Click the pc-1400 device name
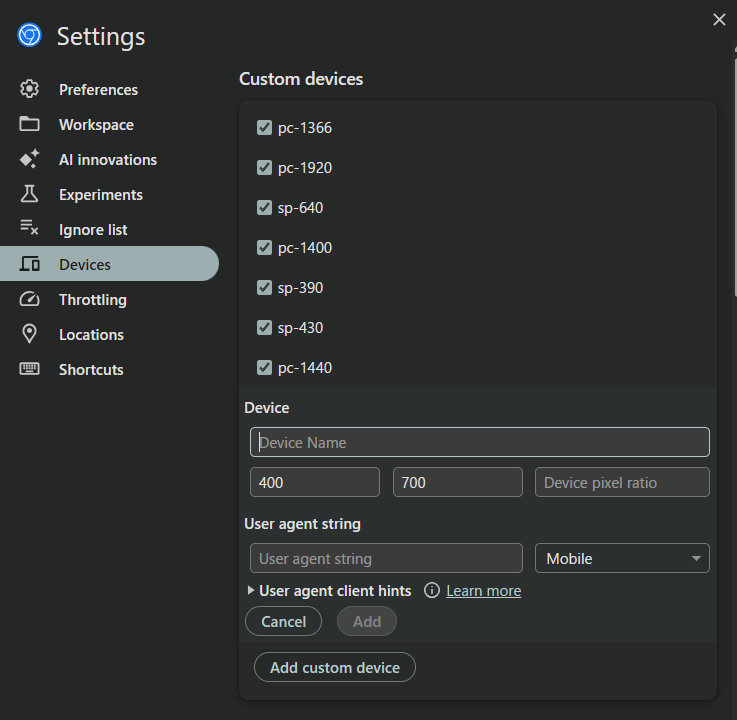The width and height of the screenshot is (737, 720). (305, 248)
